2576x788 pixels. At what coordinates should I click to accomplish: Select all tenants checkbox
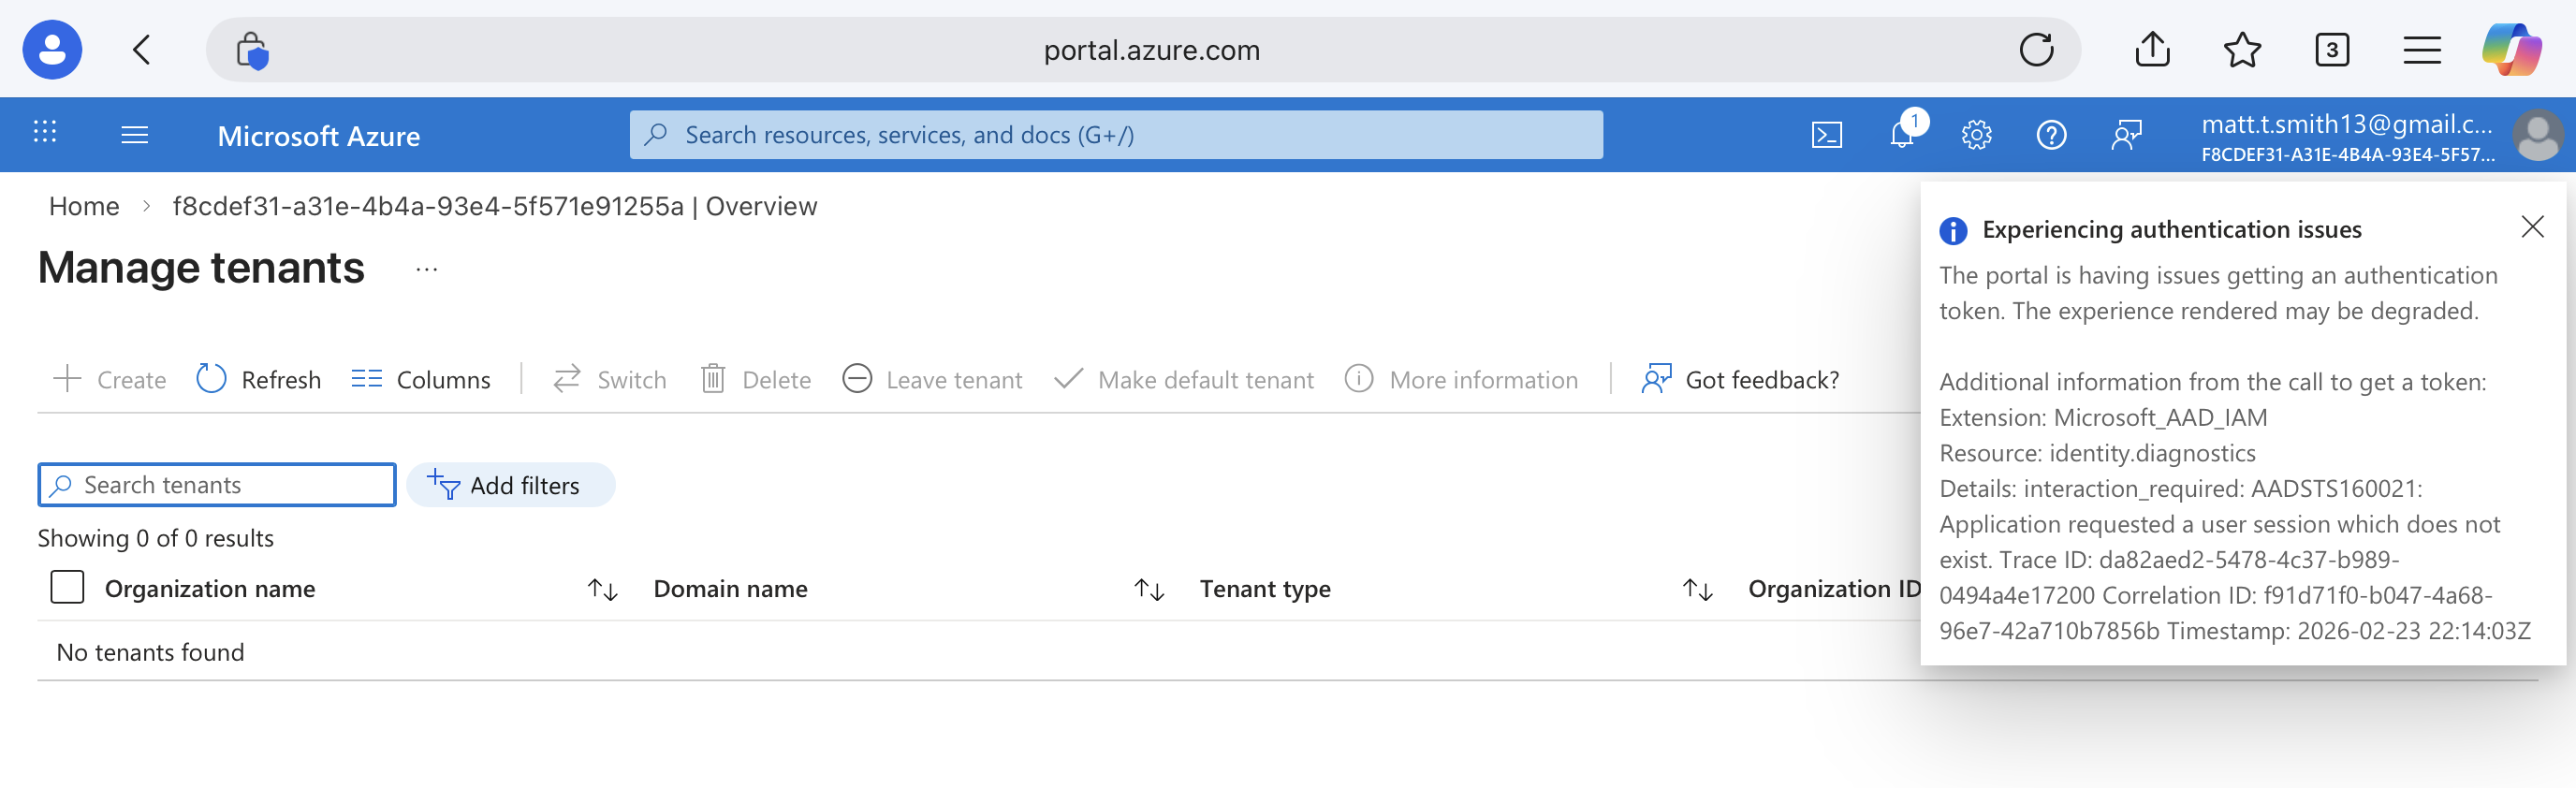click(67, 588)
